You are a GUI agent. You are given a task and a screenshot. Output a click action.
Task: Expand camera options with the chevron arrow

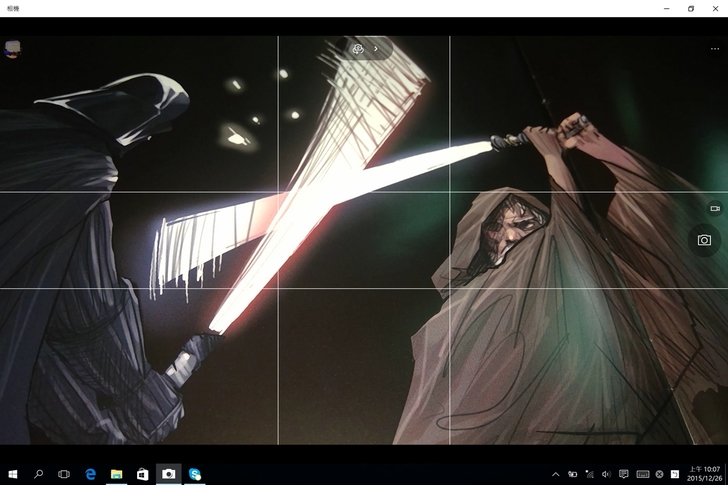click(376, 48)
